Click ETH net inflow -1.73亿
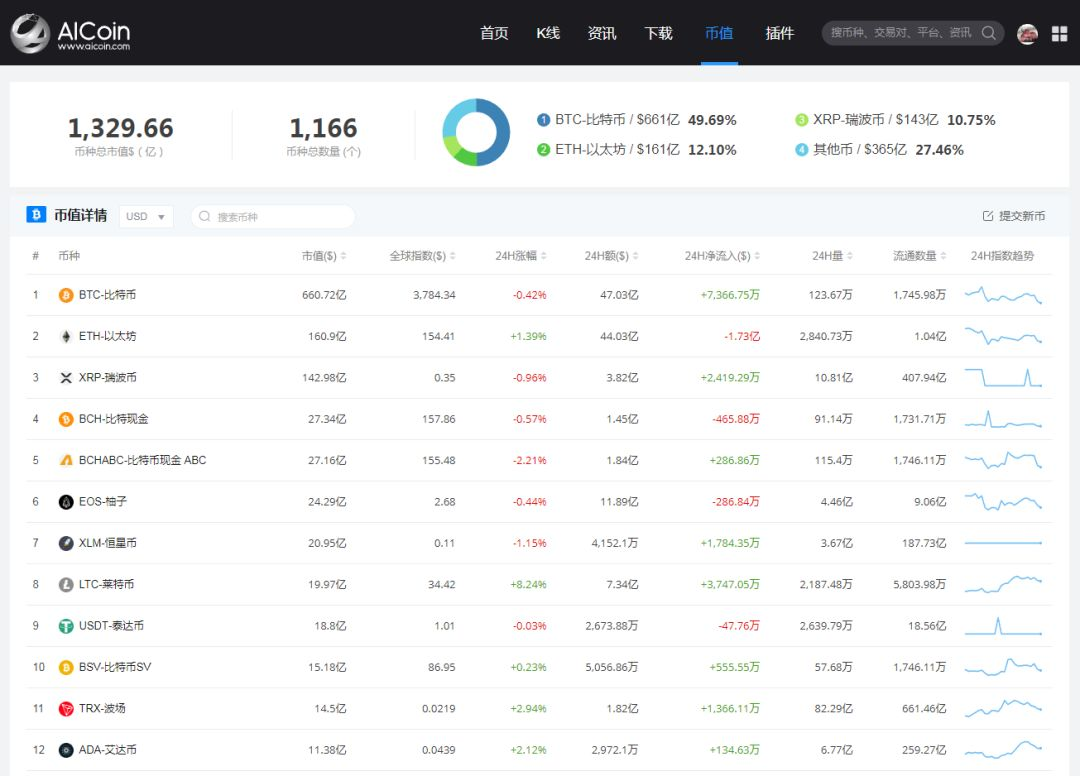Viewport: 1080px width, 776px height. pos(742,337)
